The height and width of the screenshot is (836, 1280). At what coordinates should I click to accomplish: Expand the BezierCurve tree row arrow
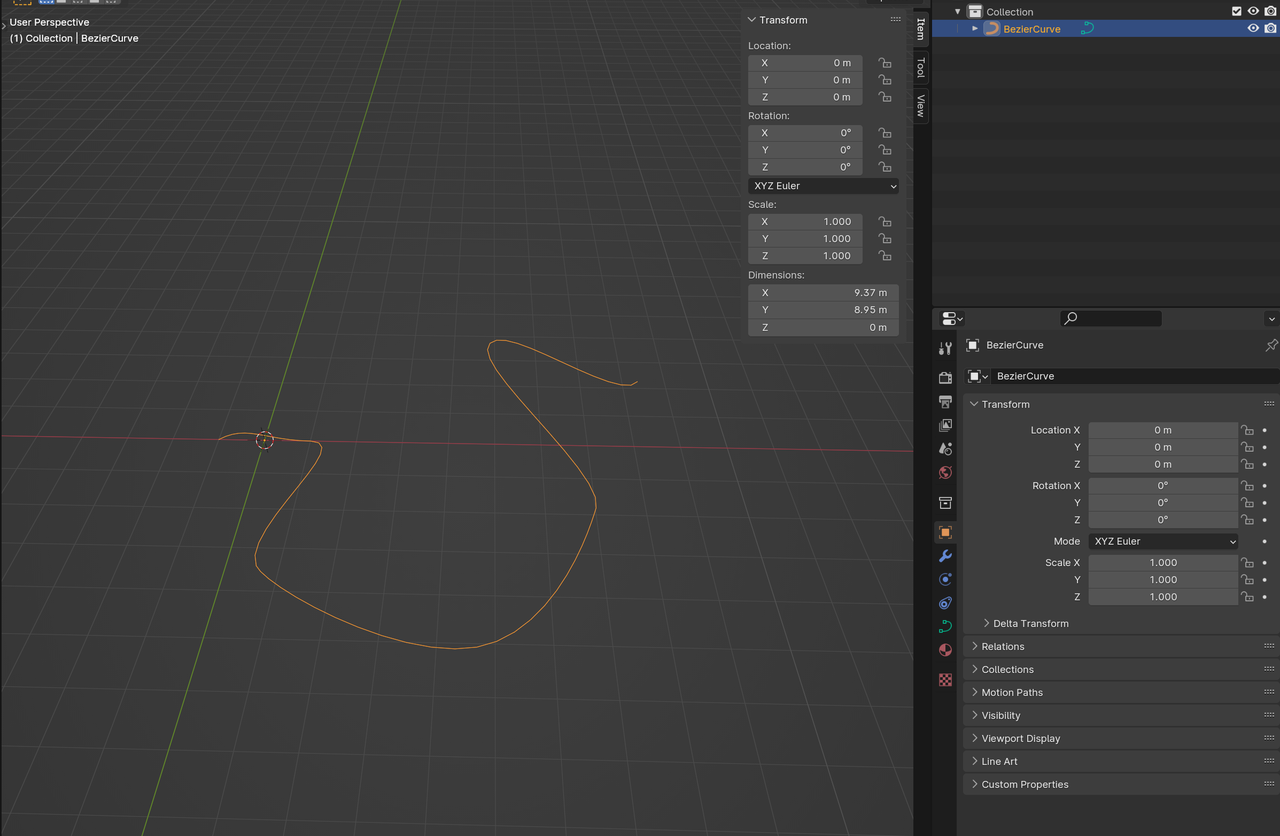click(975, 29)
